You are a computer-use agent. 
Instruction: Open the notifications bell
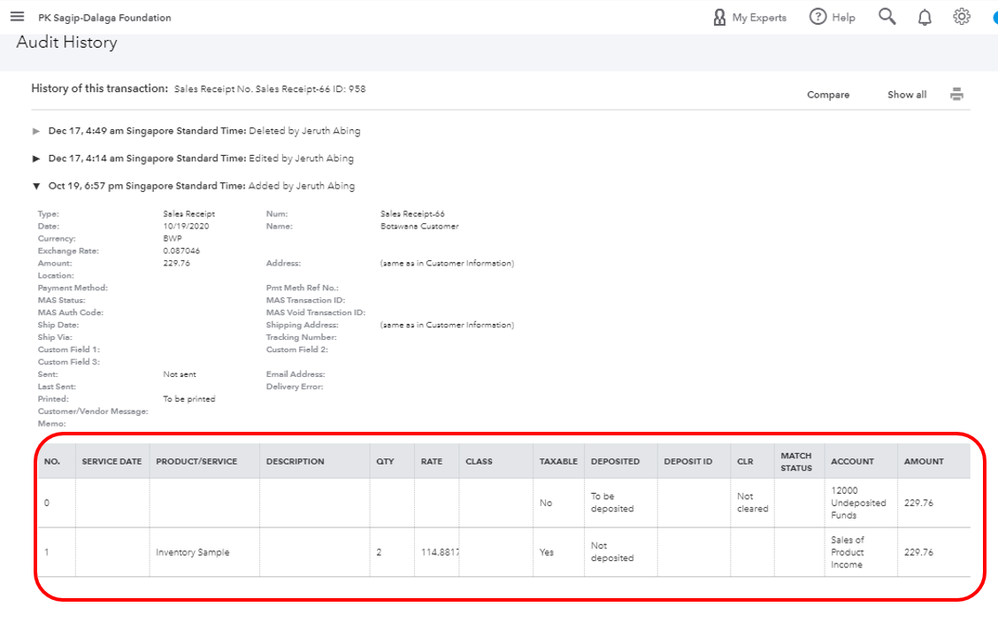[x=925, y=17]
